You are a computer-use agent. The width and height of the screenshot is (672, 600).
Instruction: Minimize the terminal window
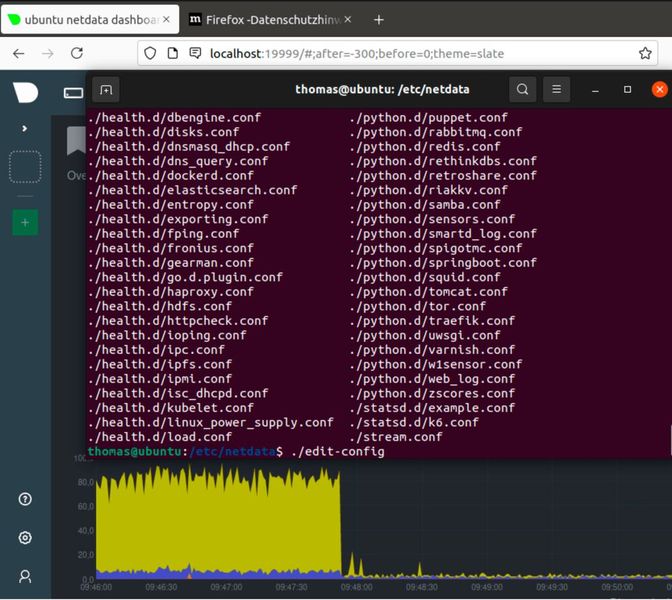pyautogui.click(x=595, y=90)
